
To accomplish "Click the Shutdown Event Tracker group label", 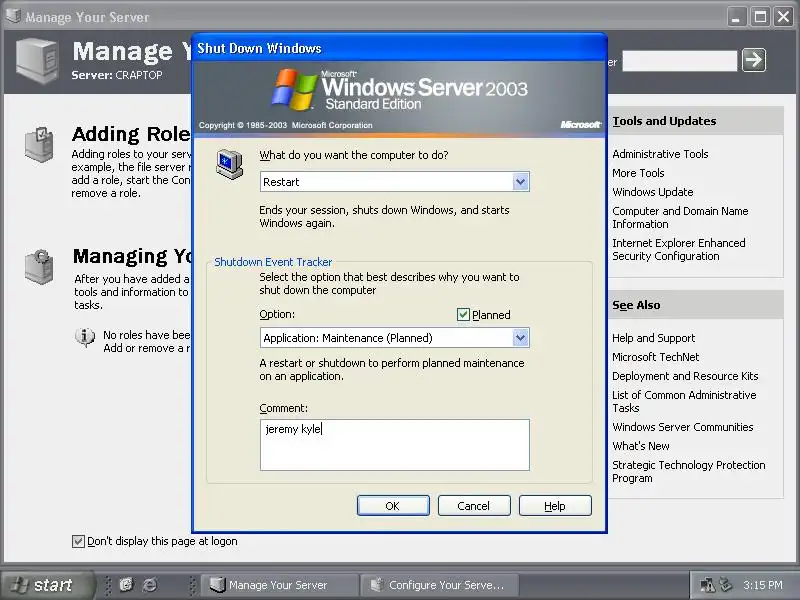I will point(273,262).
